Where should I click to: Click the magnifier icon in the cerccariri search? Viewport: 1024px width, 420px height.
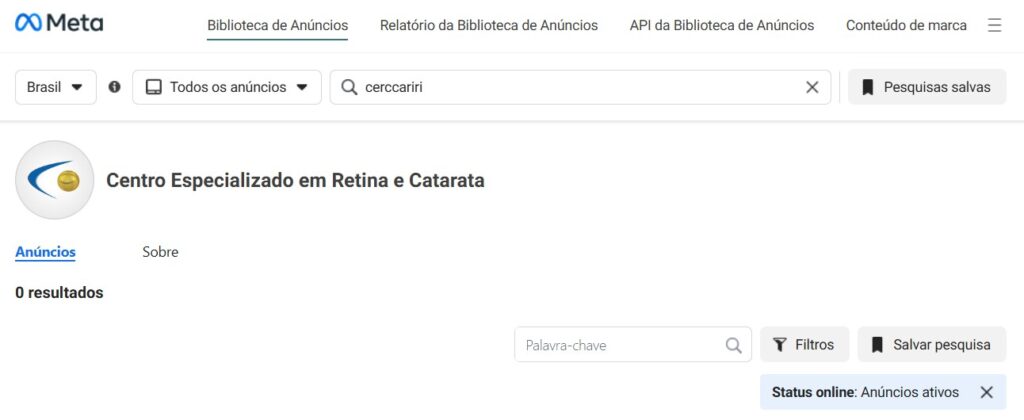[349, 87]
